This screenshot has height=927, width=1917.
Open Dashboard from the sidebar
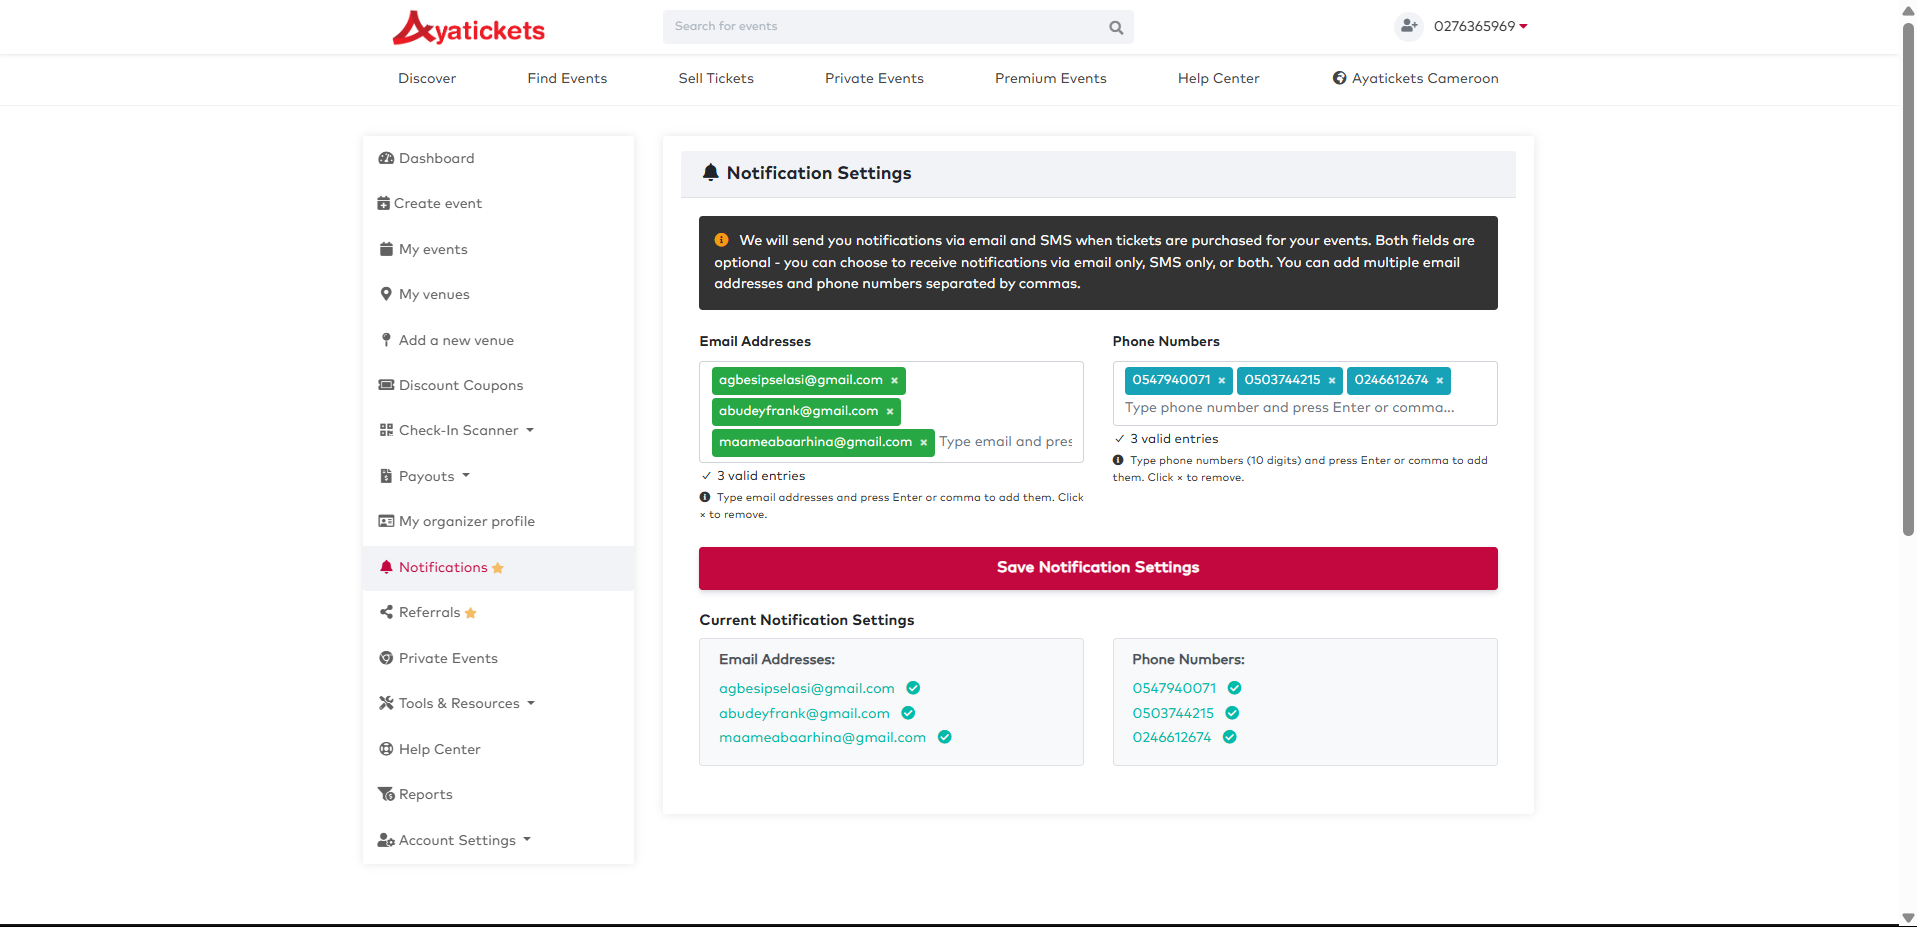coord(436,159)
